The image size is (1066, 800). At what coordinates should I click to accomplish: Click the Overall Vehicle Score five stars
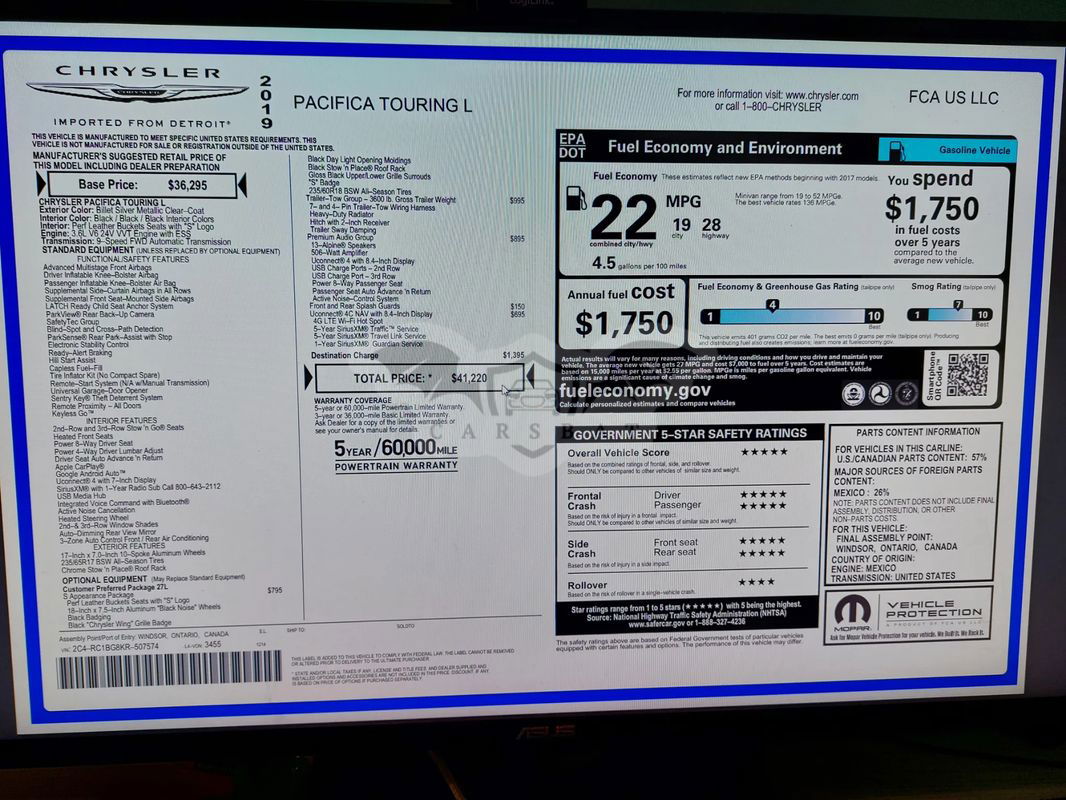tap(763, 452)
